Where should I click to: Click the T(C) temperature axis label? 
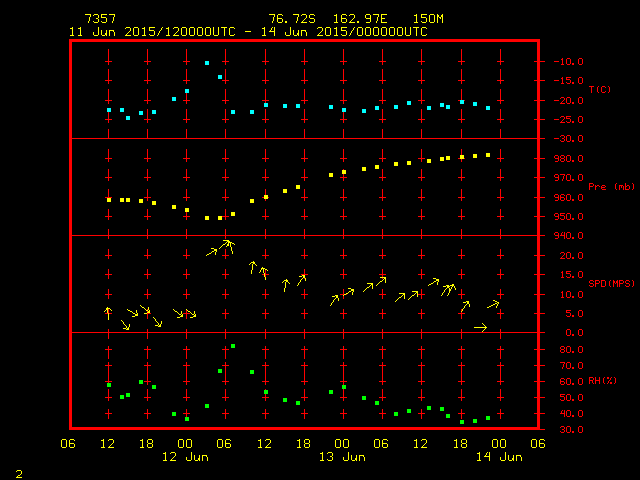(x=599, y=90)
